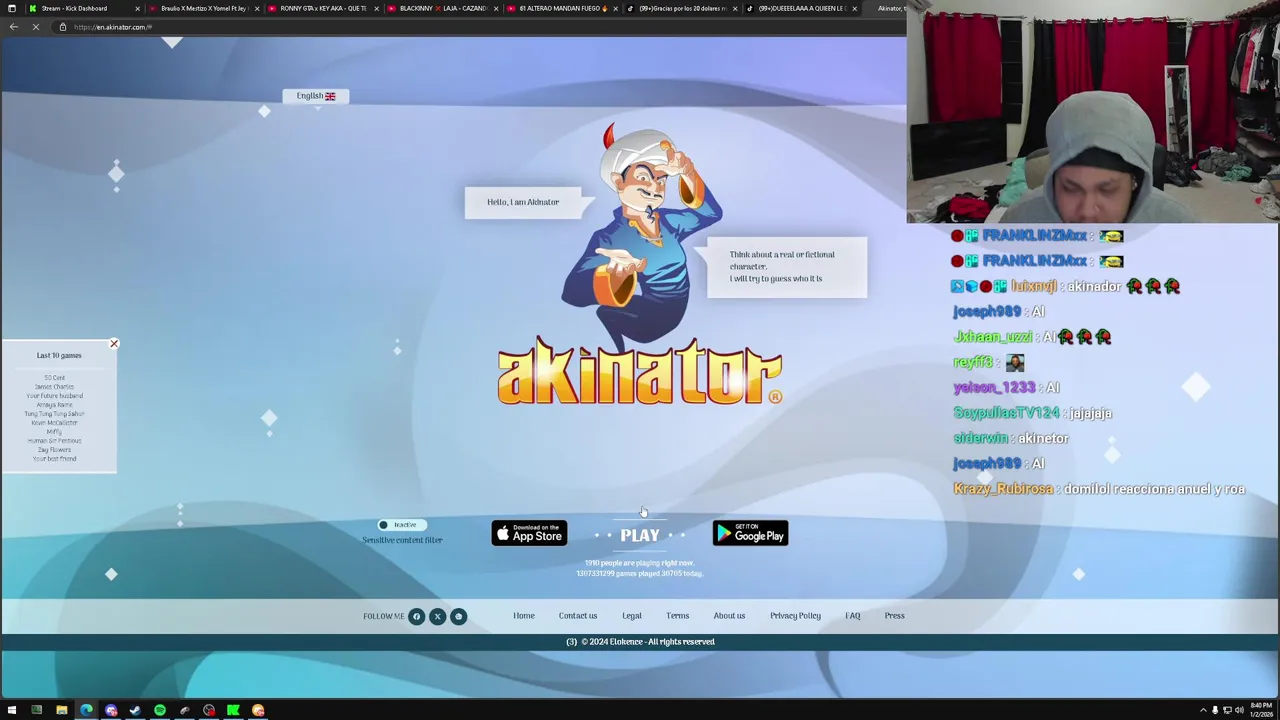The image size is (1280, 720).
Task: Open the FAQ footer link
Action: coord(853,616)
